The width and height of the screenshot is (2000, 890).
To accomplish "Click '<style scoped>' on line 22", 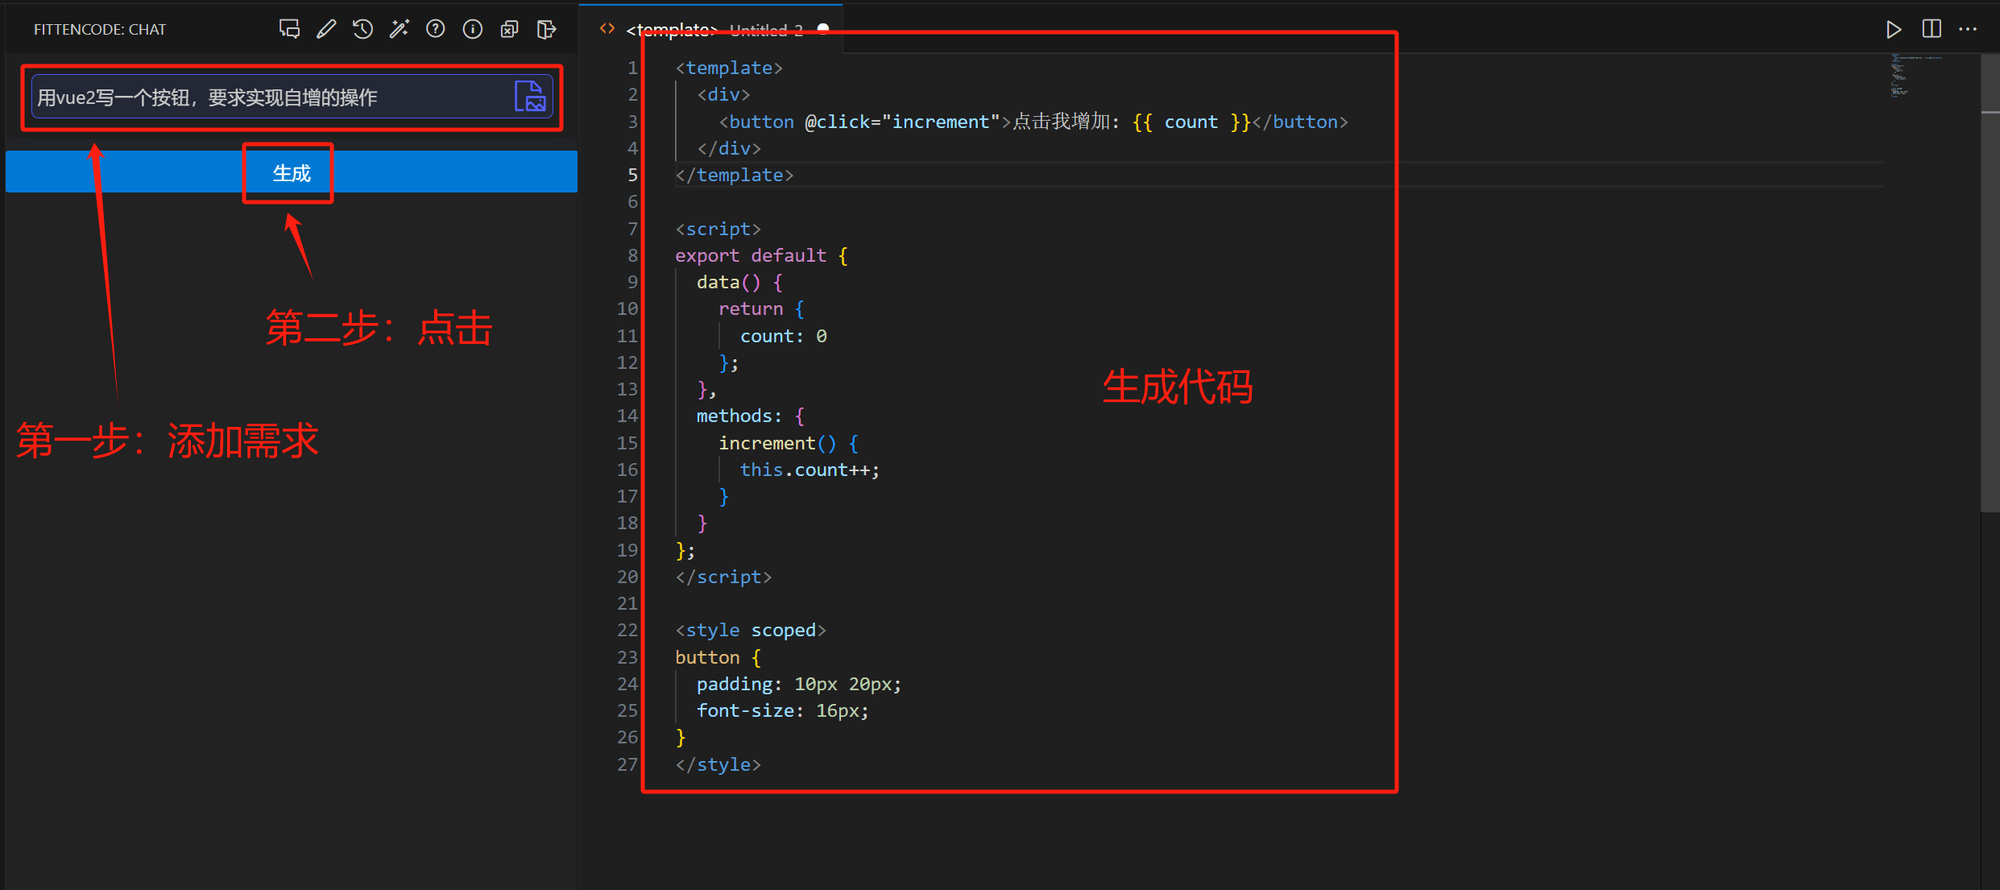I will coord(750,631).
